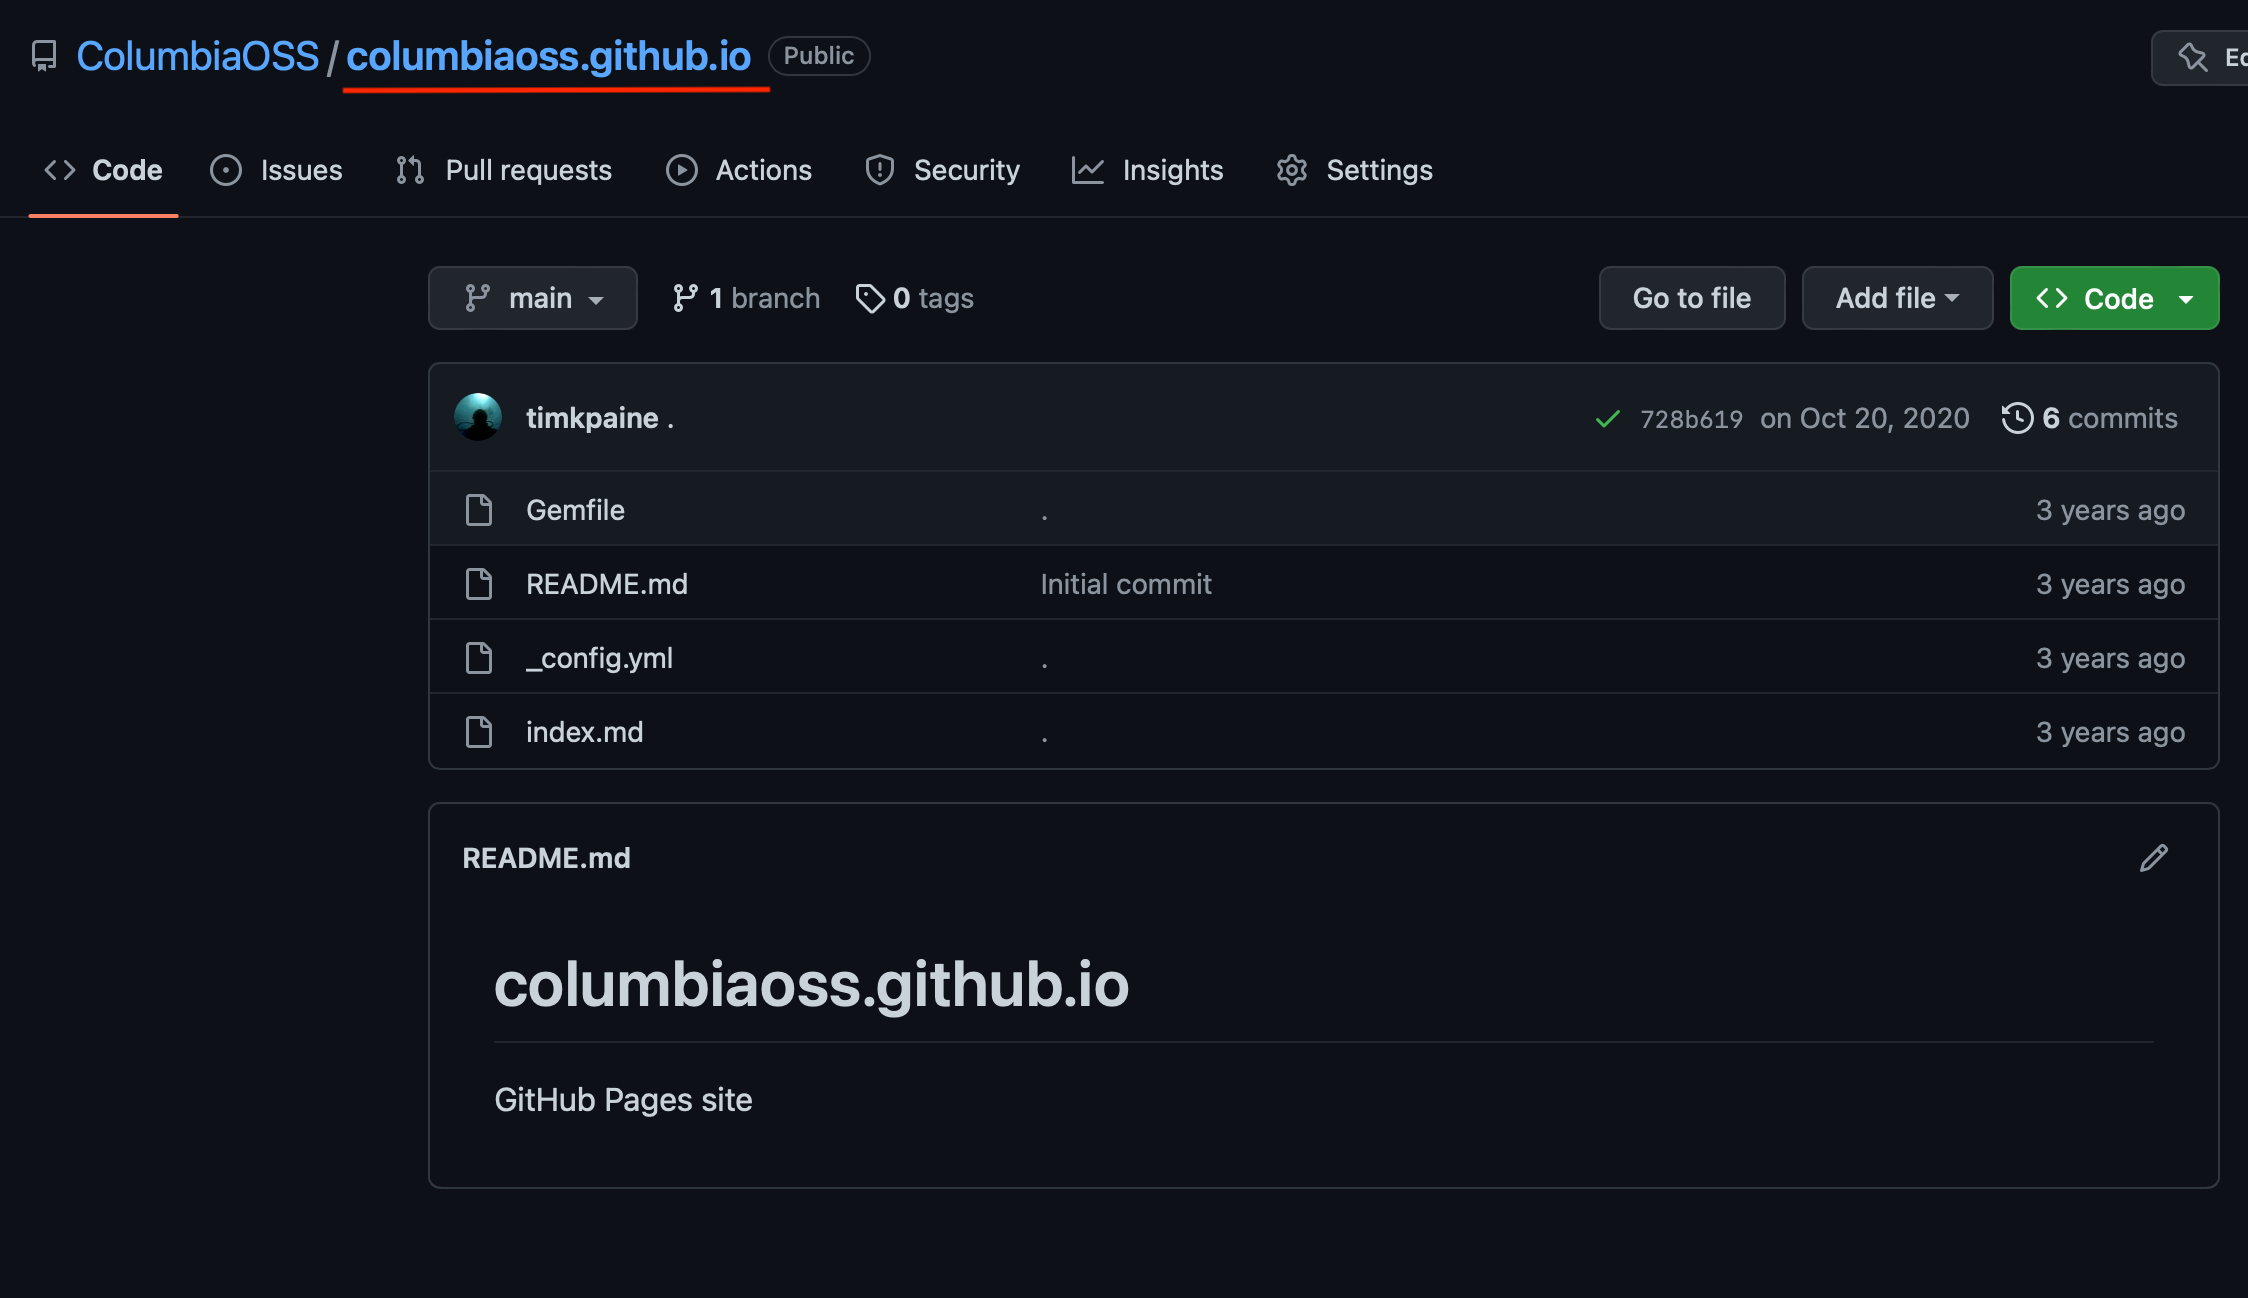The width and height of the screenshot is (2248, 1298).
Task: Click the 3 years ago timestamp for Gemfile
Action: click(x=2110, y=510)
